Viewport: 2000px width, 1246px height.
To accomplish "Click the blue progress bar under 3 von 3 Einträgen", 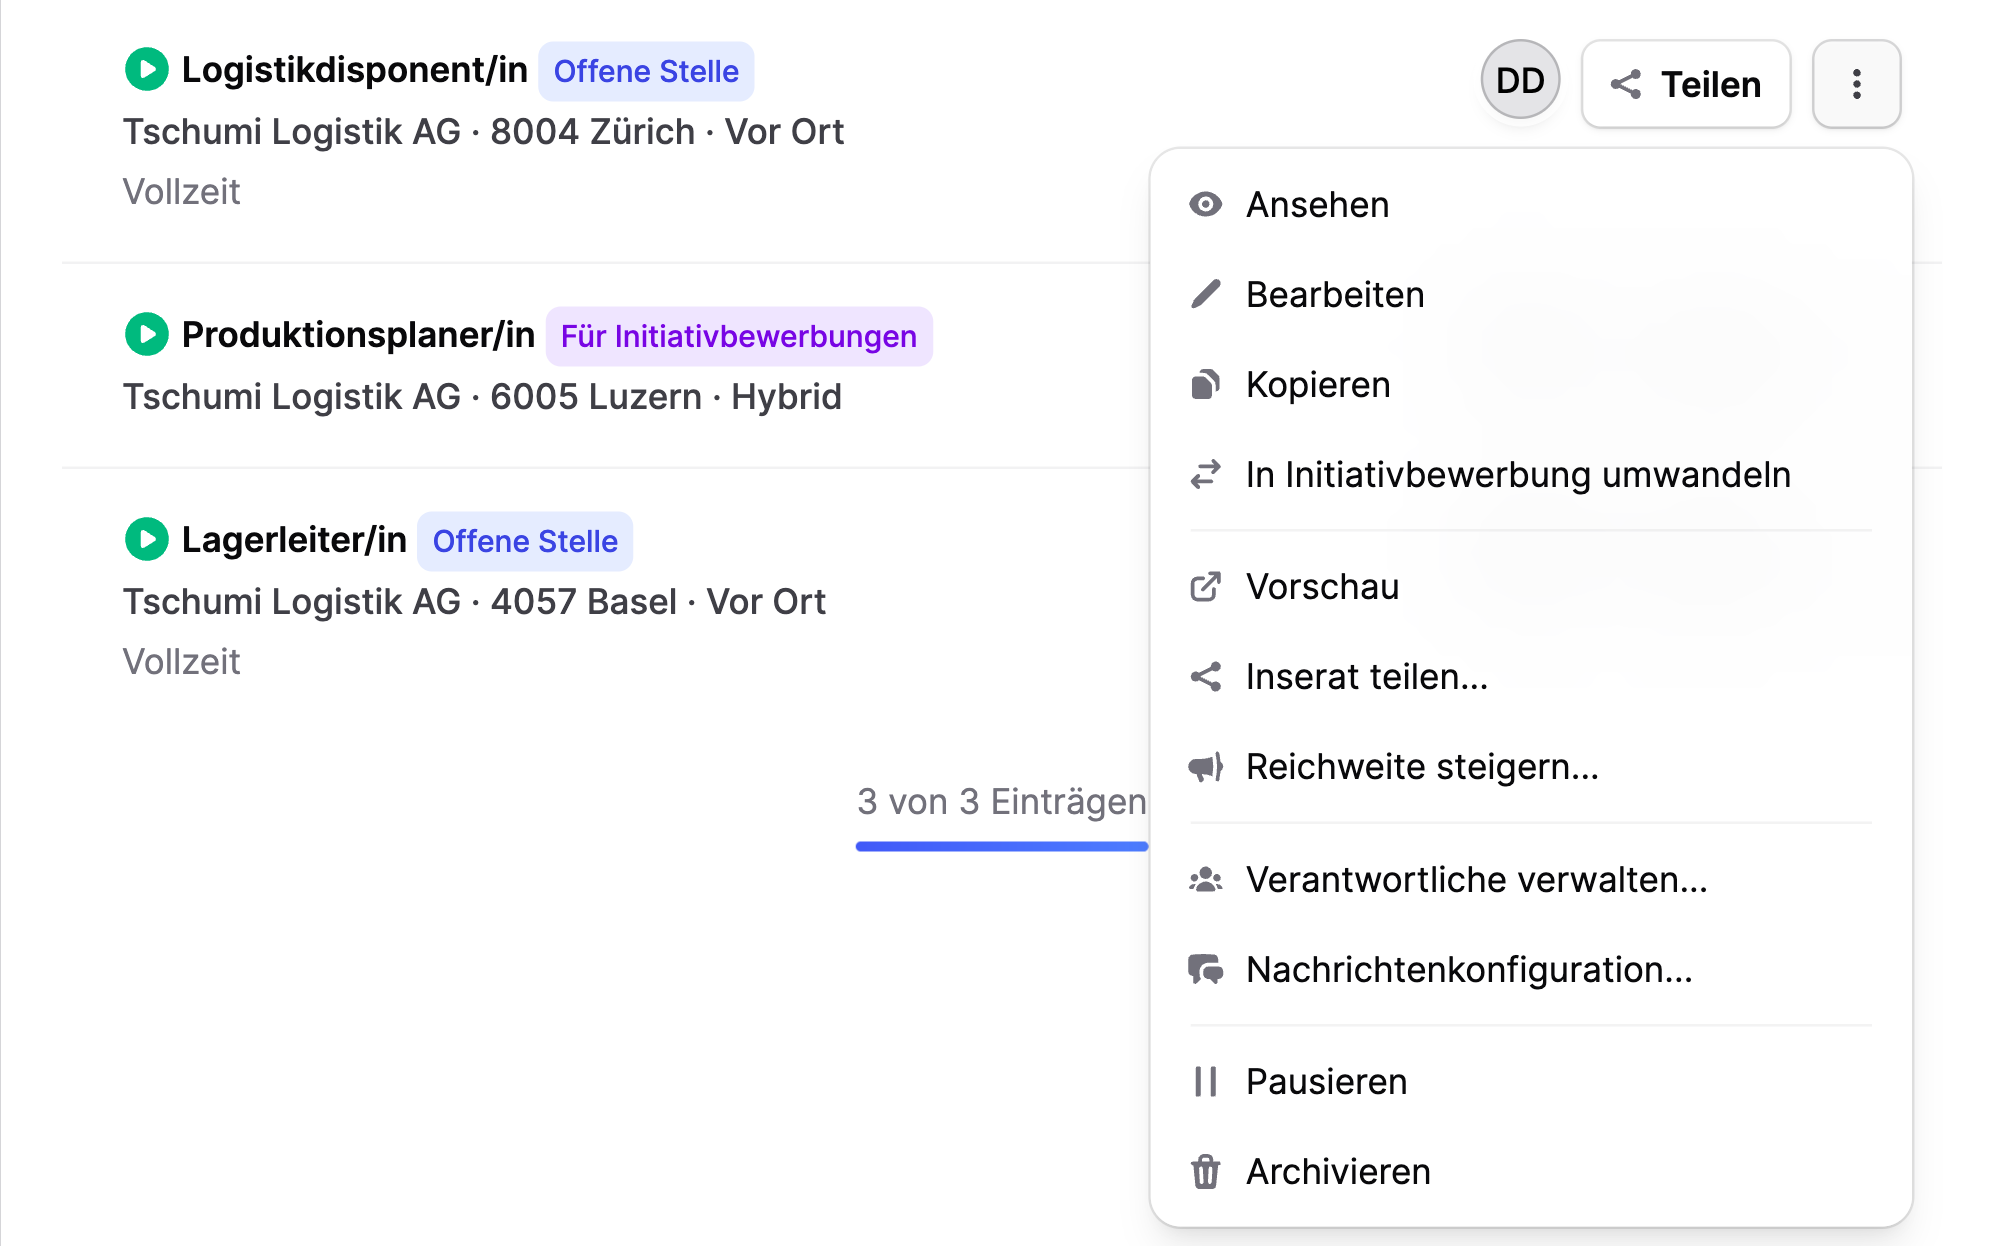I will (x=1001, y=846).
